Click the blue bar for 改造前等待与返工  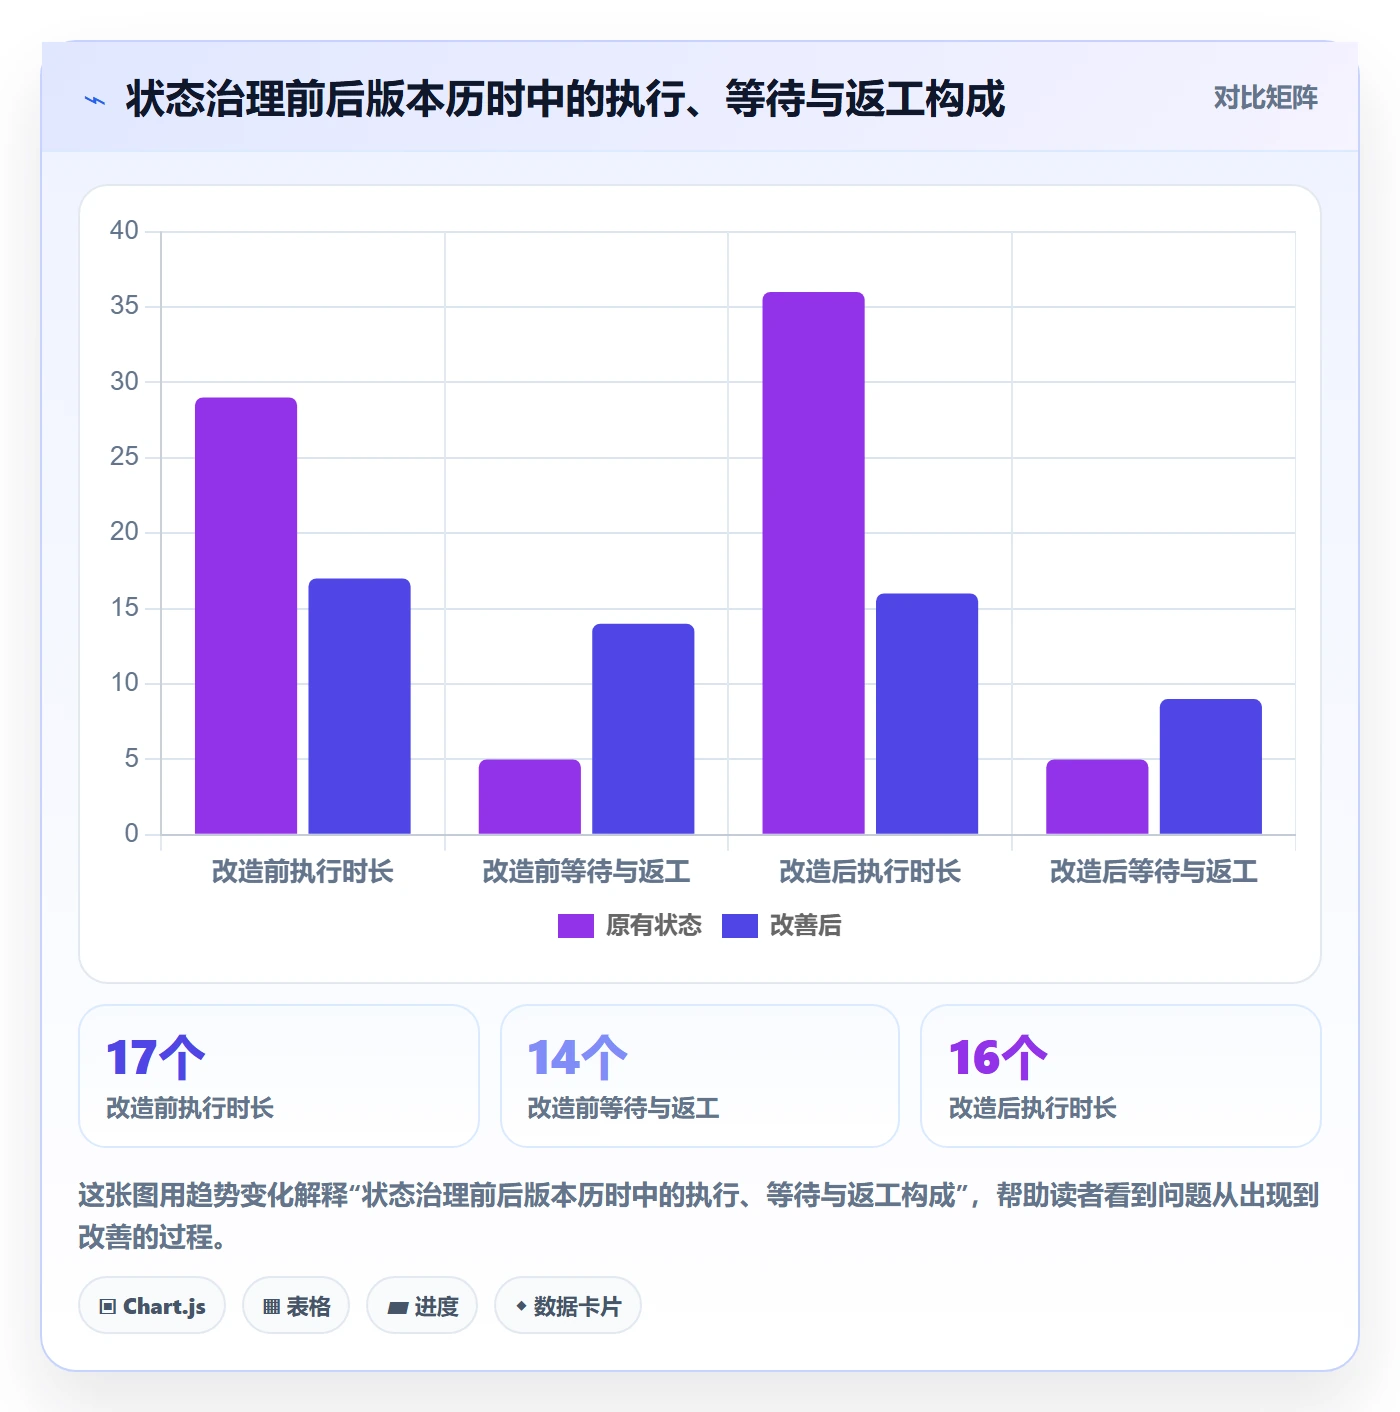pos(643,729)
